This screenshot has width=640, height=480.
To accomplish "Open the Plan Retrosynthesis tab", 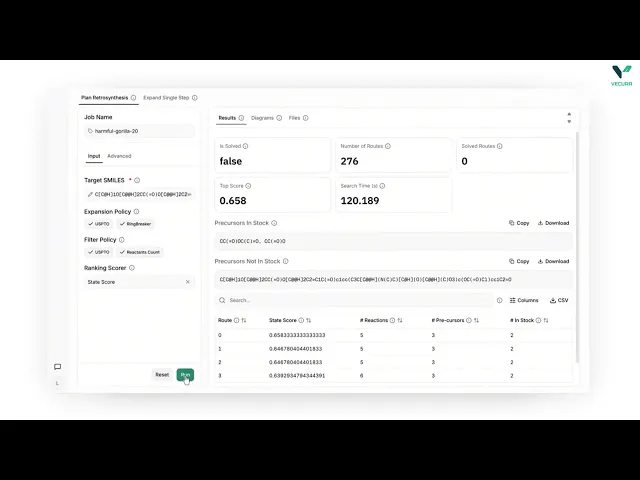I will 104,98.
